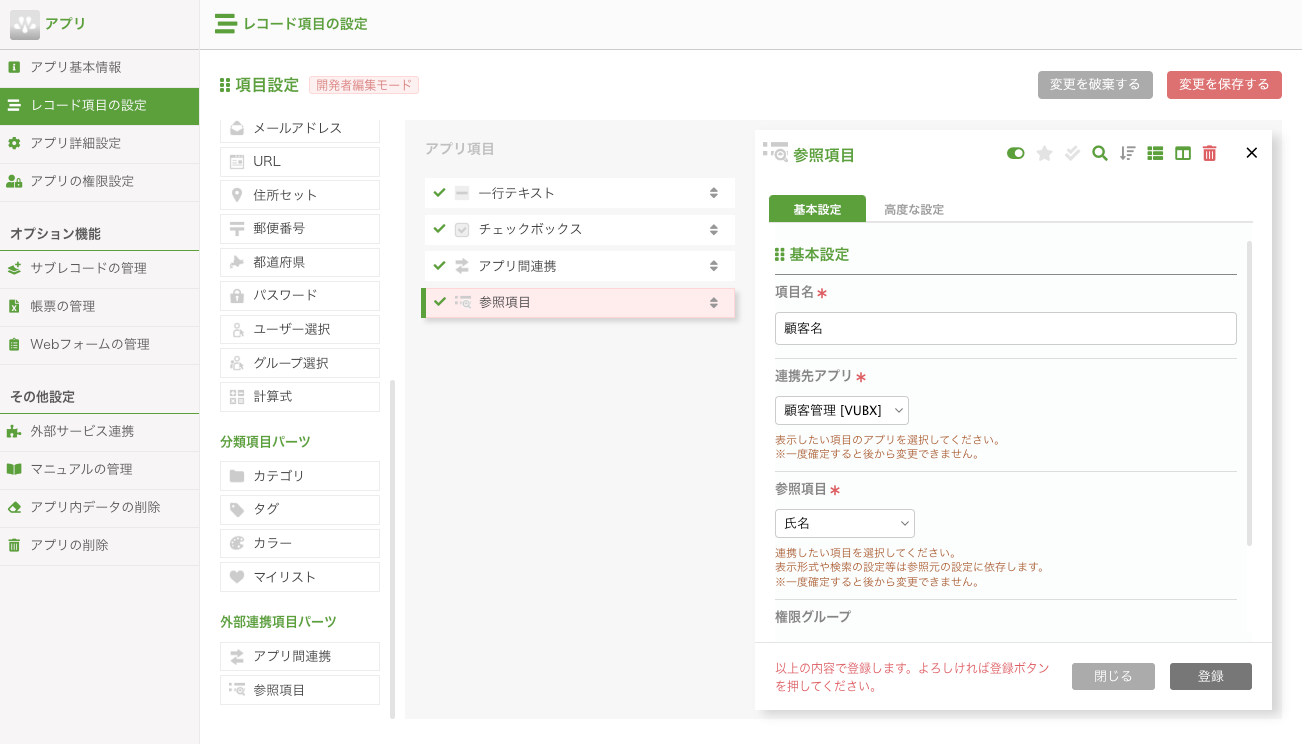
Task: Select the 郵便番号 field part
Action: [300, 228]
